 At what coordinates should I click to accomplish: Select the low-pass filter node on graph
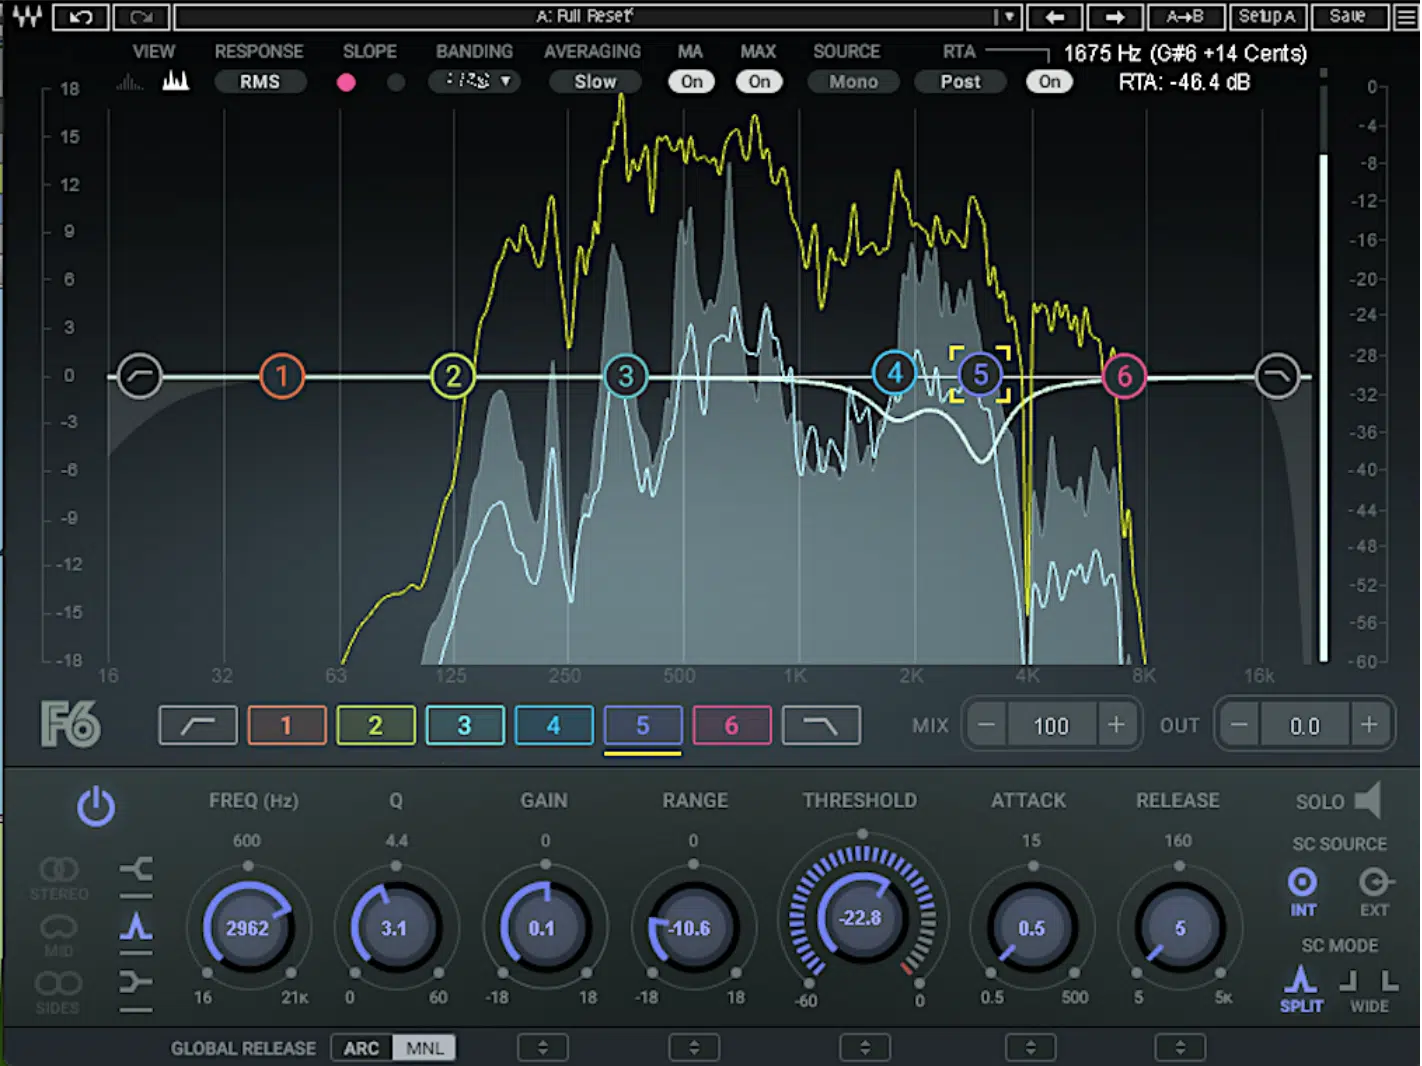point(1277,376)
